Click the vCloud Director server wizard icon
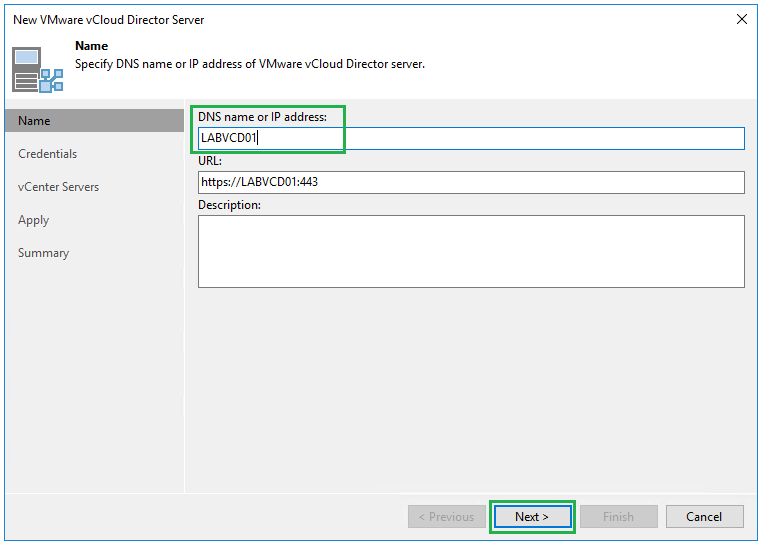This screenshot has width=762, height=546. [38, 69]
